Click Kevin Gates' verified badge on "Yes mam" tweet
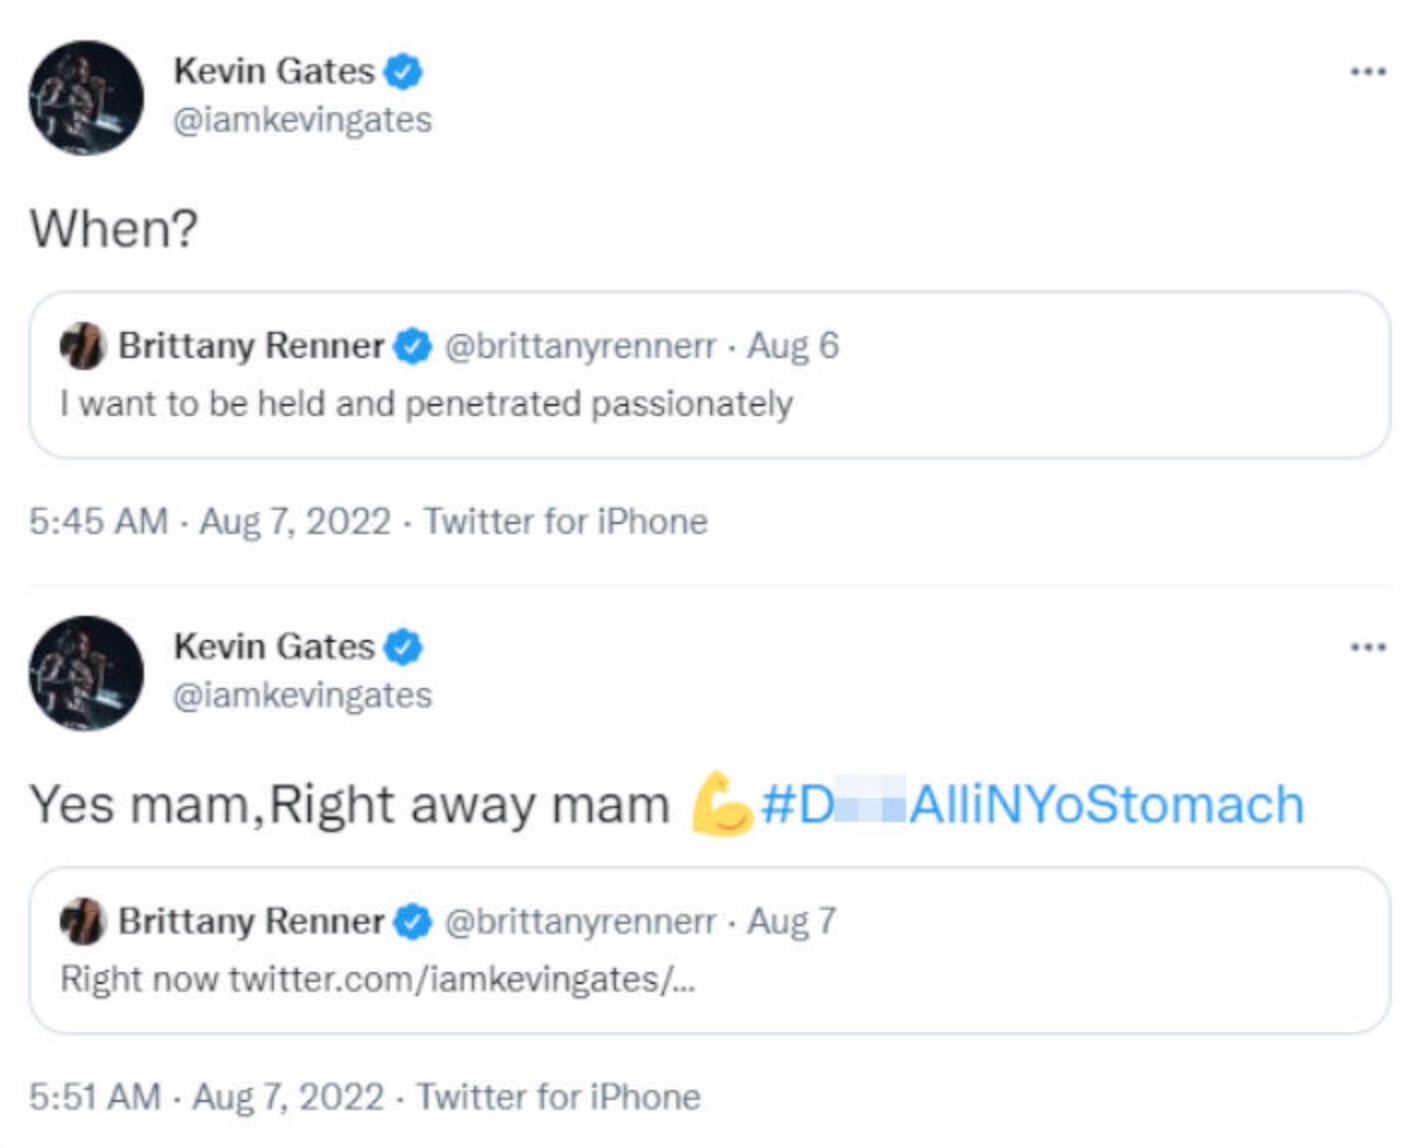Viewport: 1422px width, 1148px height. [x=404, y=647]
